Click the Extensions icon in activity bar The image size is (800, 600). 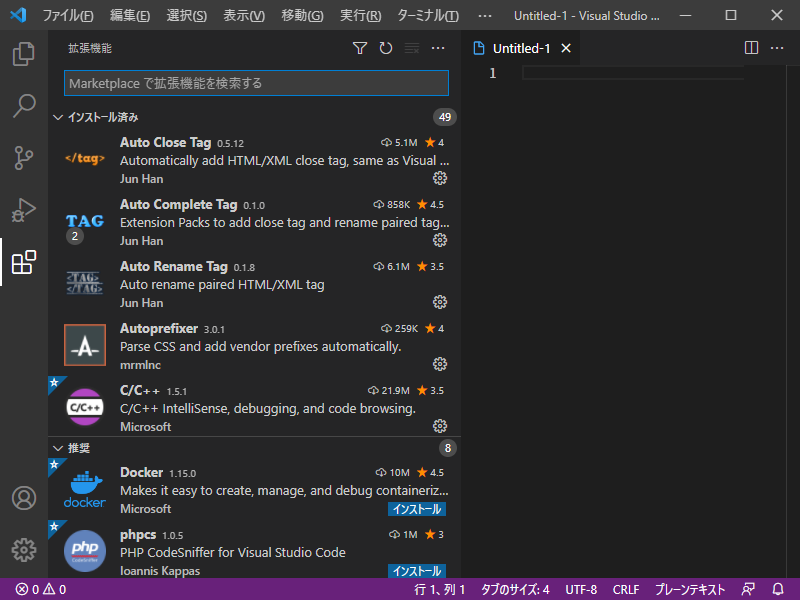click(x=24, y=263)
